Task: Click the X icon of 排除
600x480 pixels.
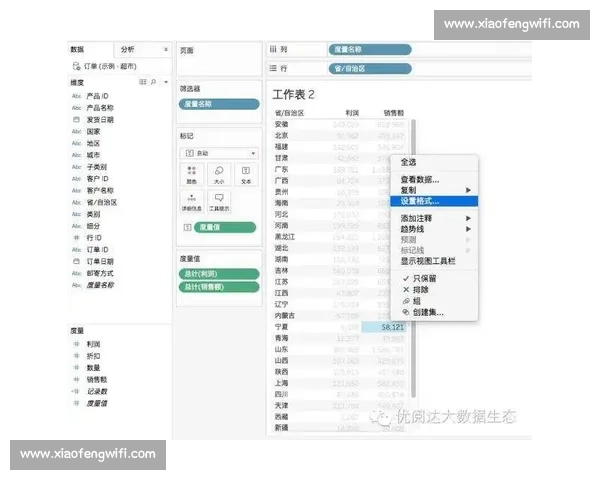Action: pyautogui.click(x=406, y=290)
